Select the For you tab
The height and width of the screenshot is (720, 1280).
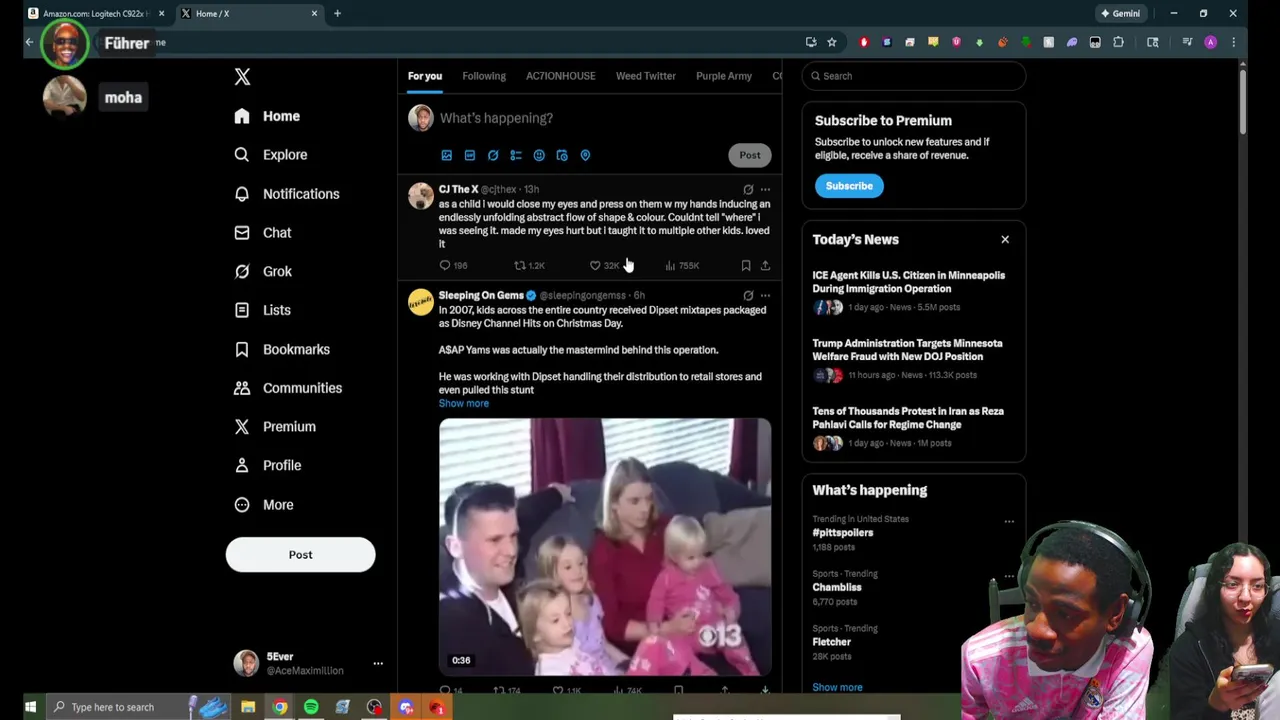pyautogui.click(x=424, y=76)
